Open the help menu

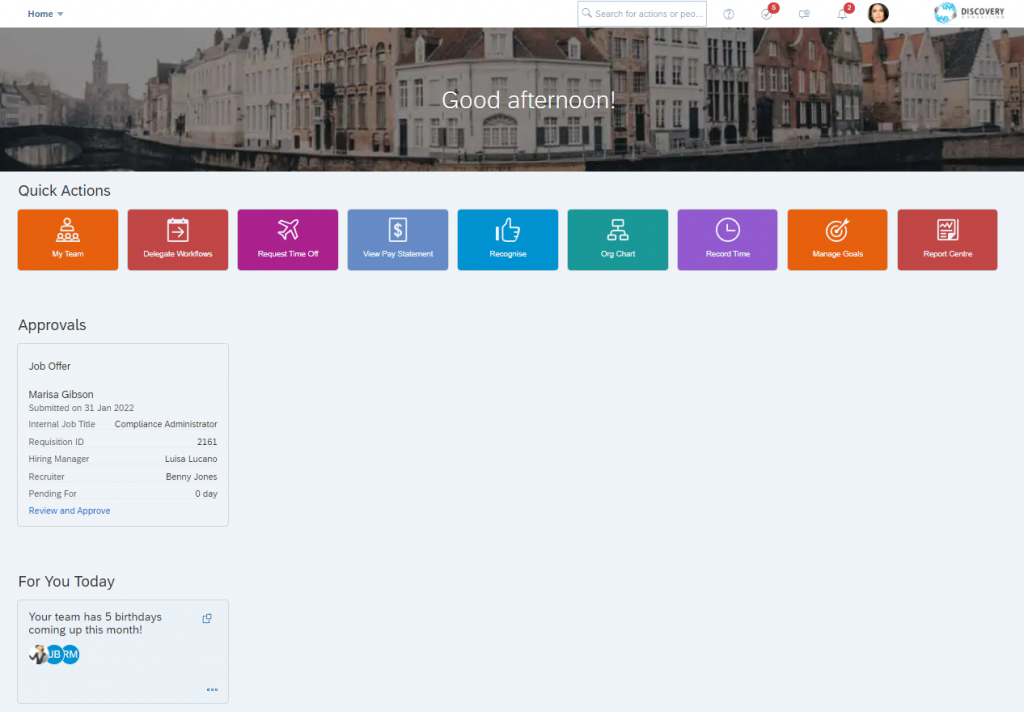tap(728, 13)
